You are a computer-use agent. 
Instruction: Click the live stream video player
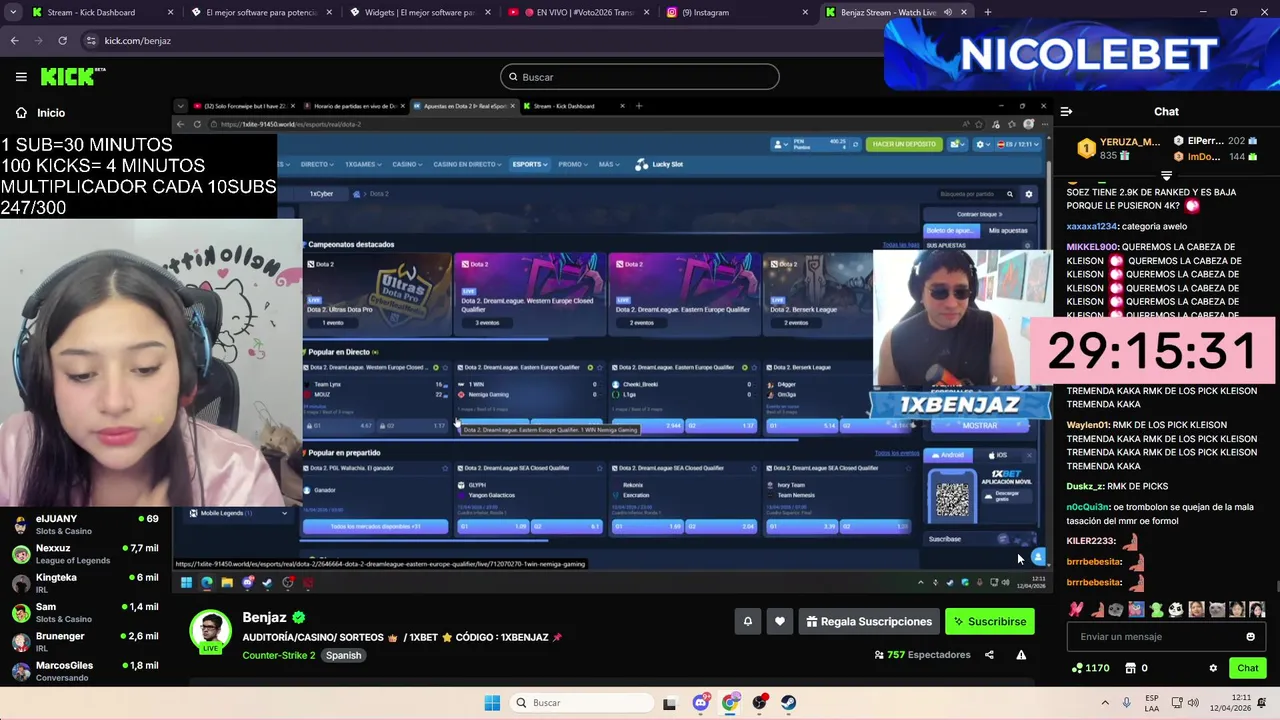pos(612,345)
